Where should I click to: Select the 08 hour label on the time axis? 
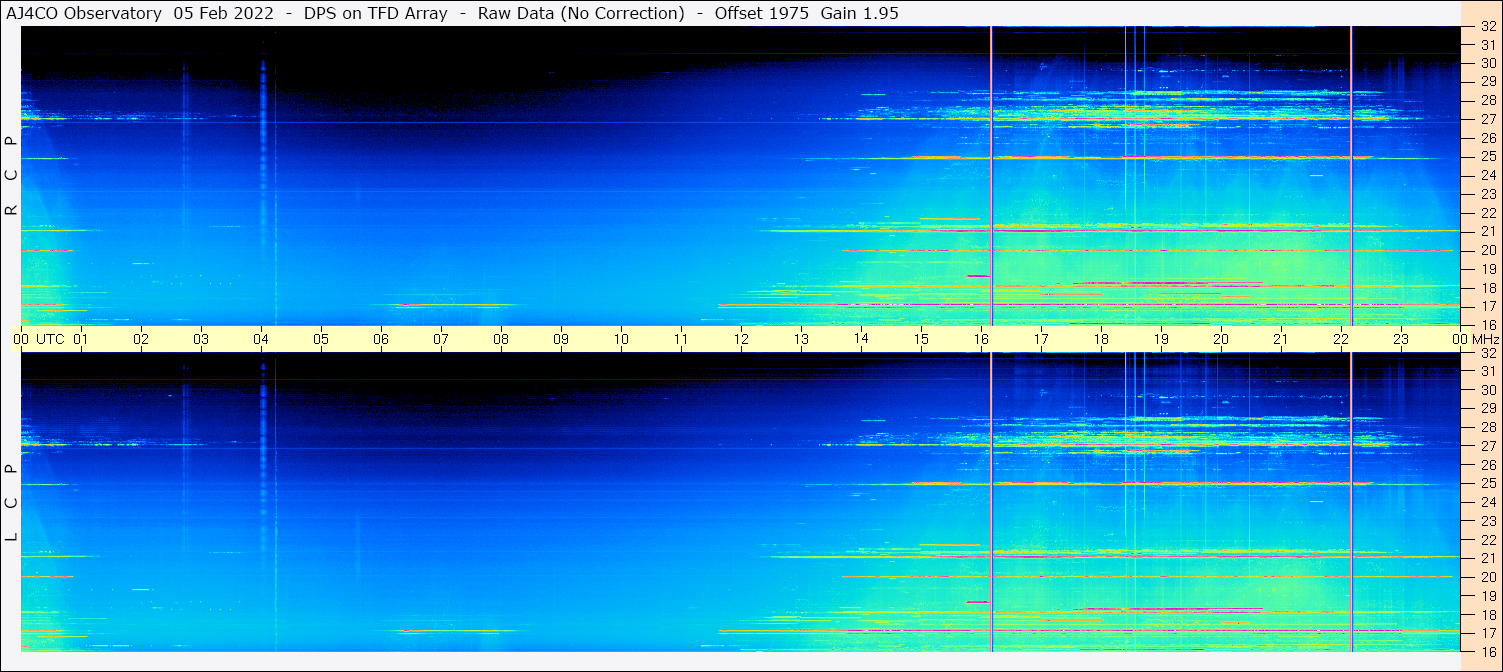501,339
